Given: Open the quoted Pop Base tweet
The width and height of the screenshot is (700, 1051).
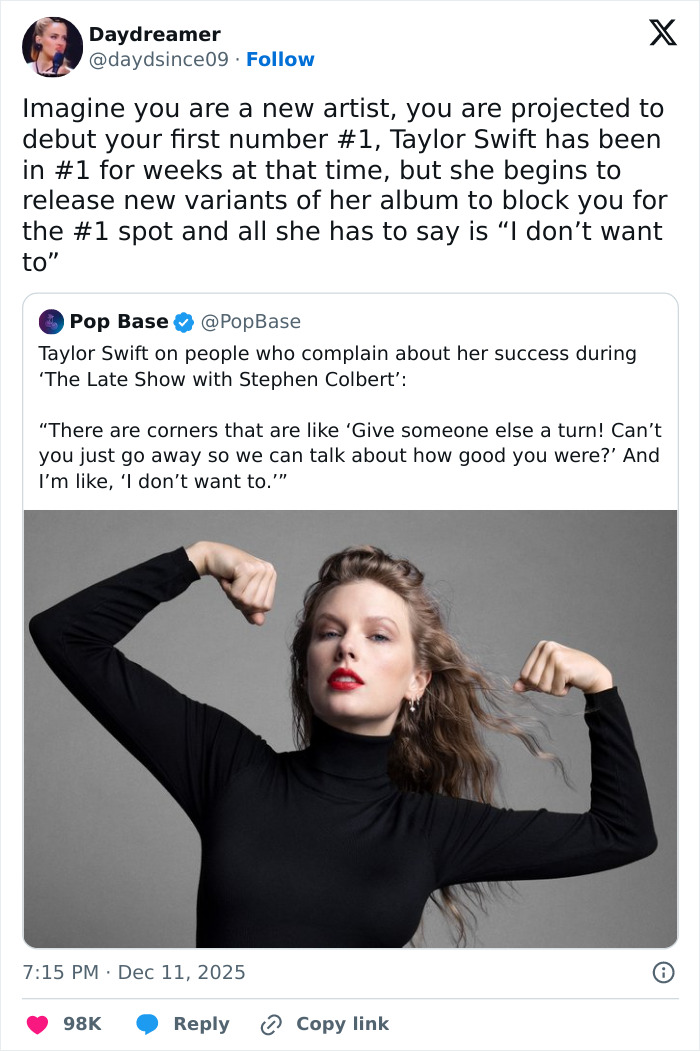Looking at the screenshot, I should coord(350,420).
